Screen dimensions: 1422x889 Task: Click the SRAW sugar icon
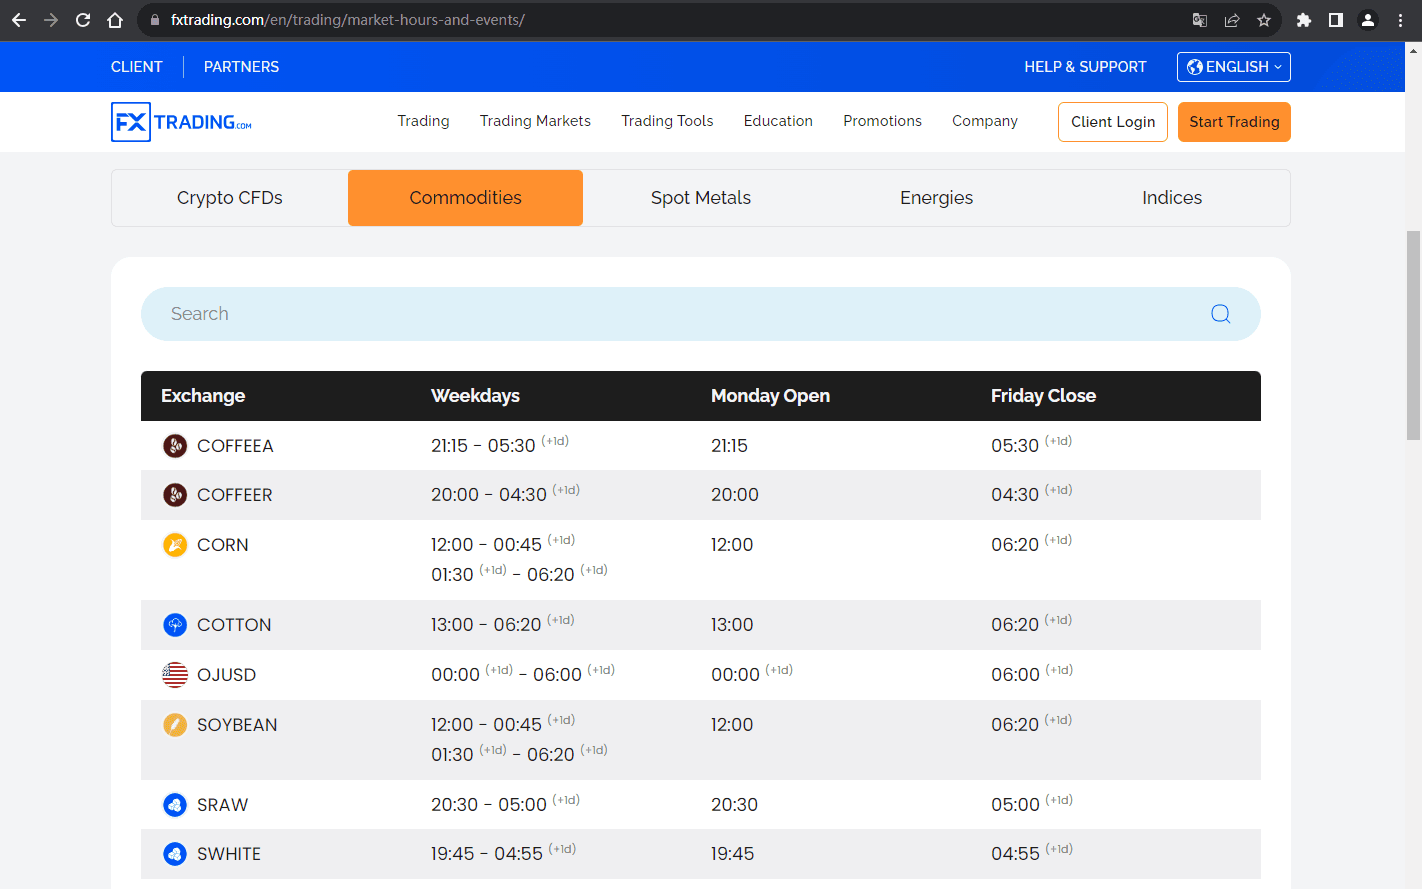pos(175,805)
